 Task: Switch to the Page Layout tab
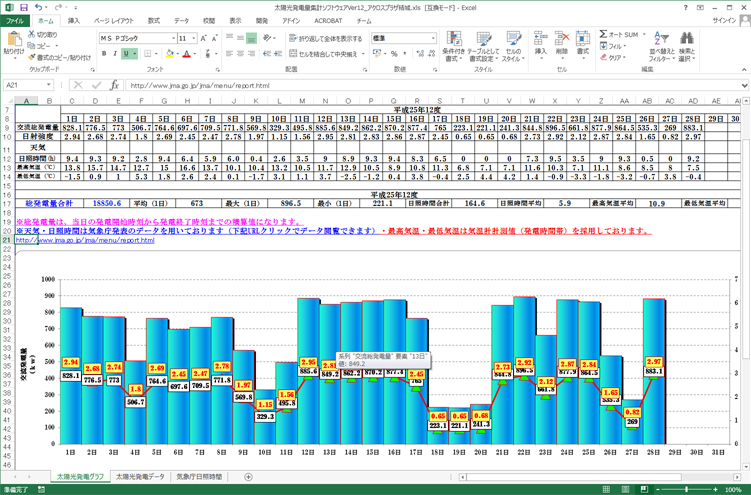coord(114,21)
